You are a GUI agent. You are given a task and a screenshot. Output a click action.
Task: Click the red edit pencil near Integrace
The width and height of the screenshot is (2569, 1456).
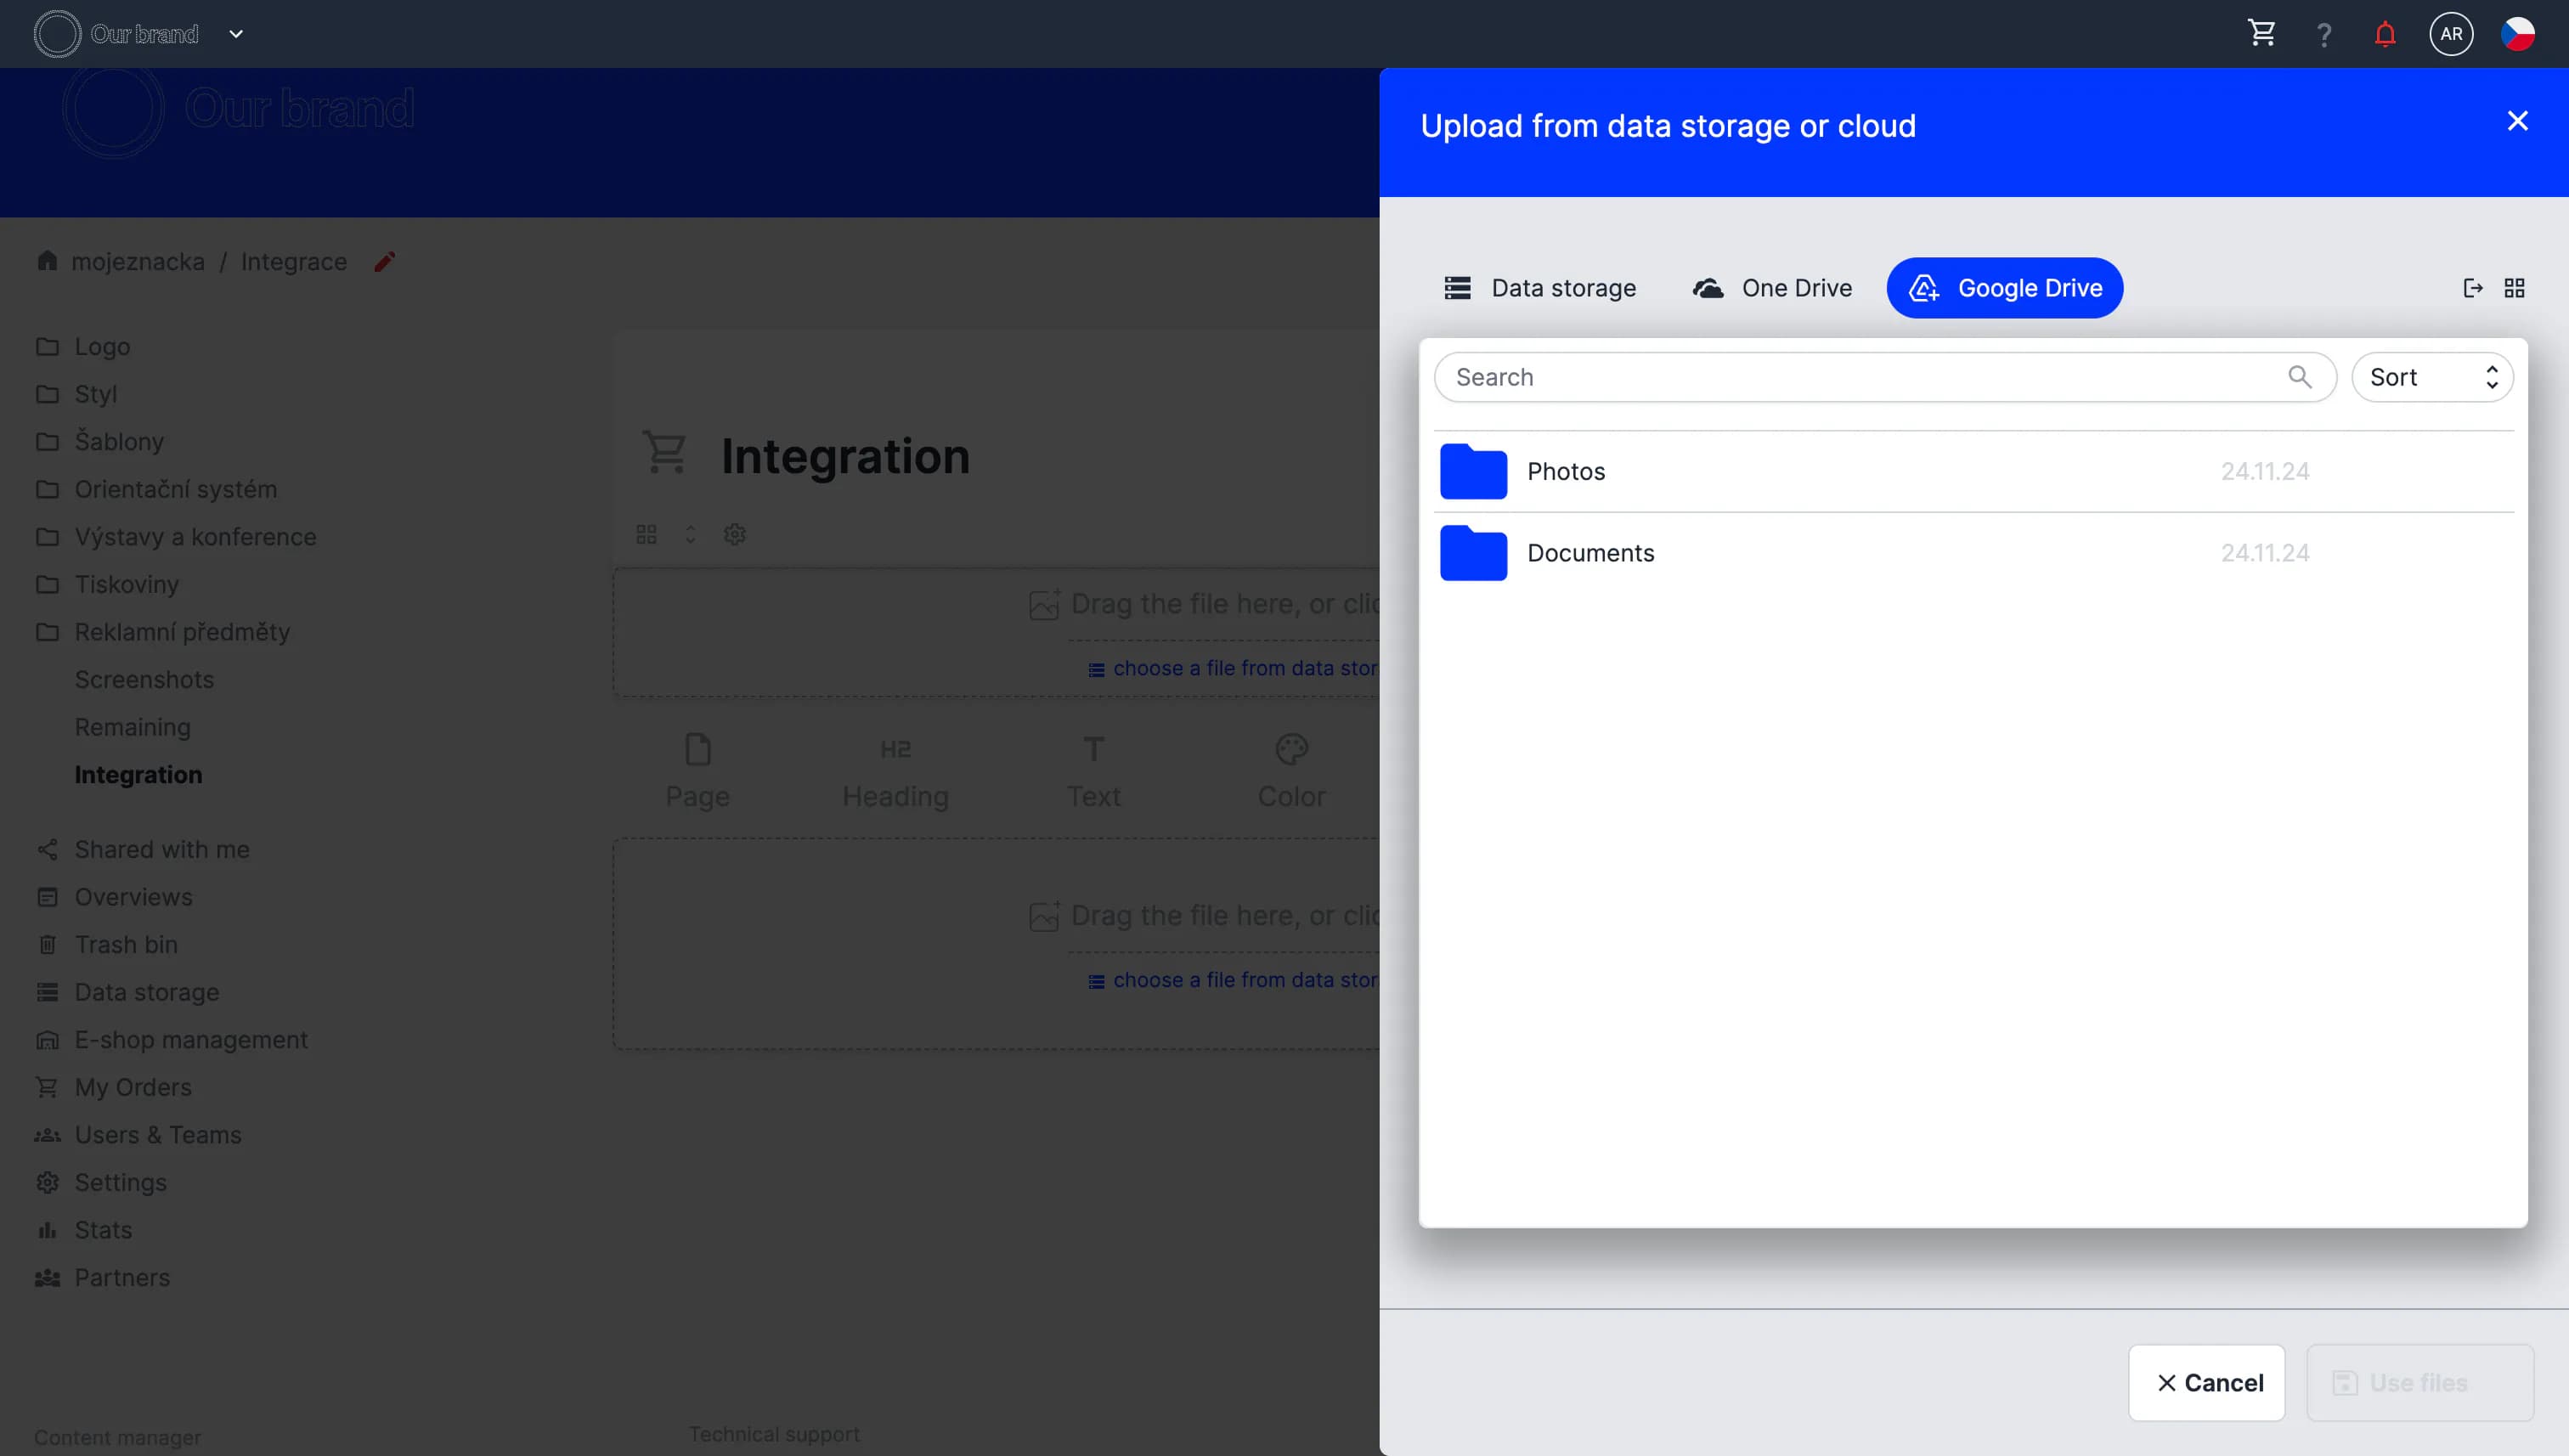tap(385, 262)
